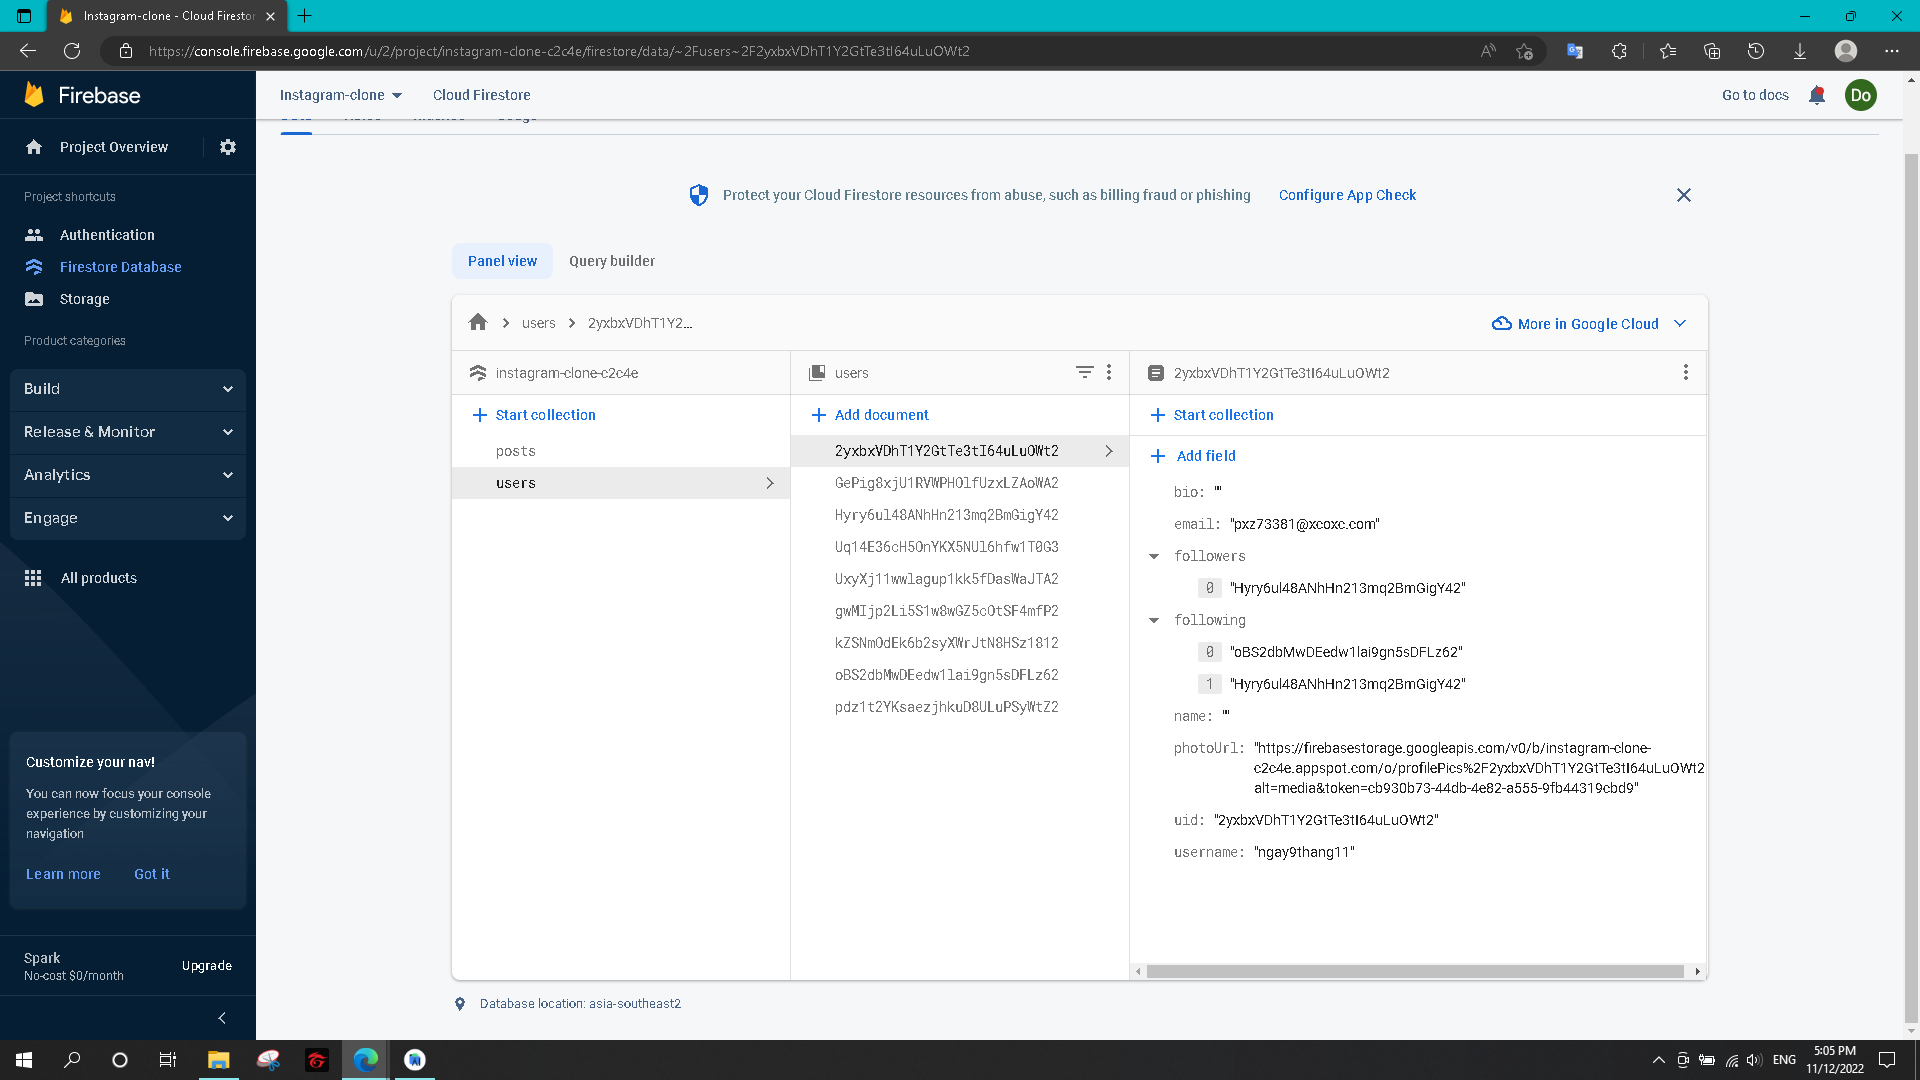This screenshot has width=1920, height=1080.
Task: Switch to the Query builder tab
Action: [611, 261]
